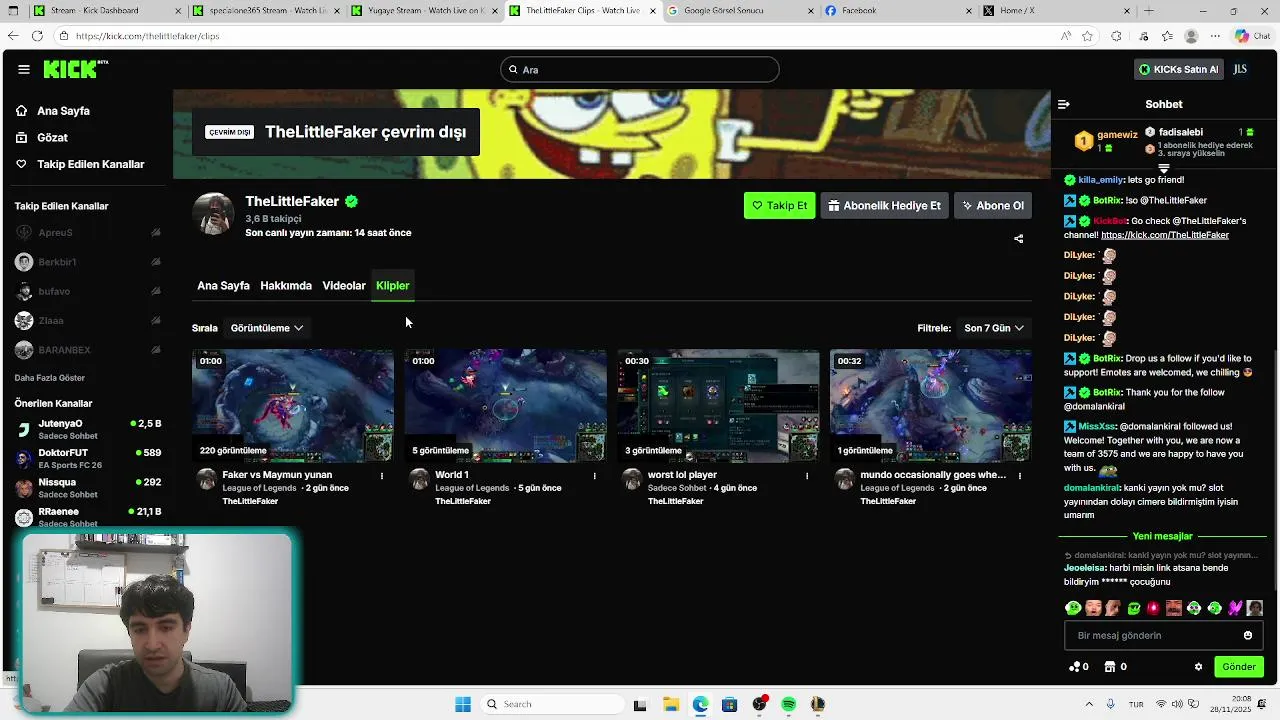Viewport: 1280px width, 720px height.
Task: Select the Klipler tab
Action: pos(392,285)
